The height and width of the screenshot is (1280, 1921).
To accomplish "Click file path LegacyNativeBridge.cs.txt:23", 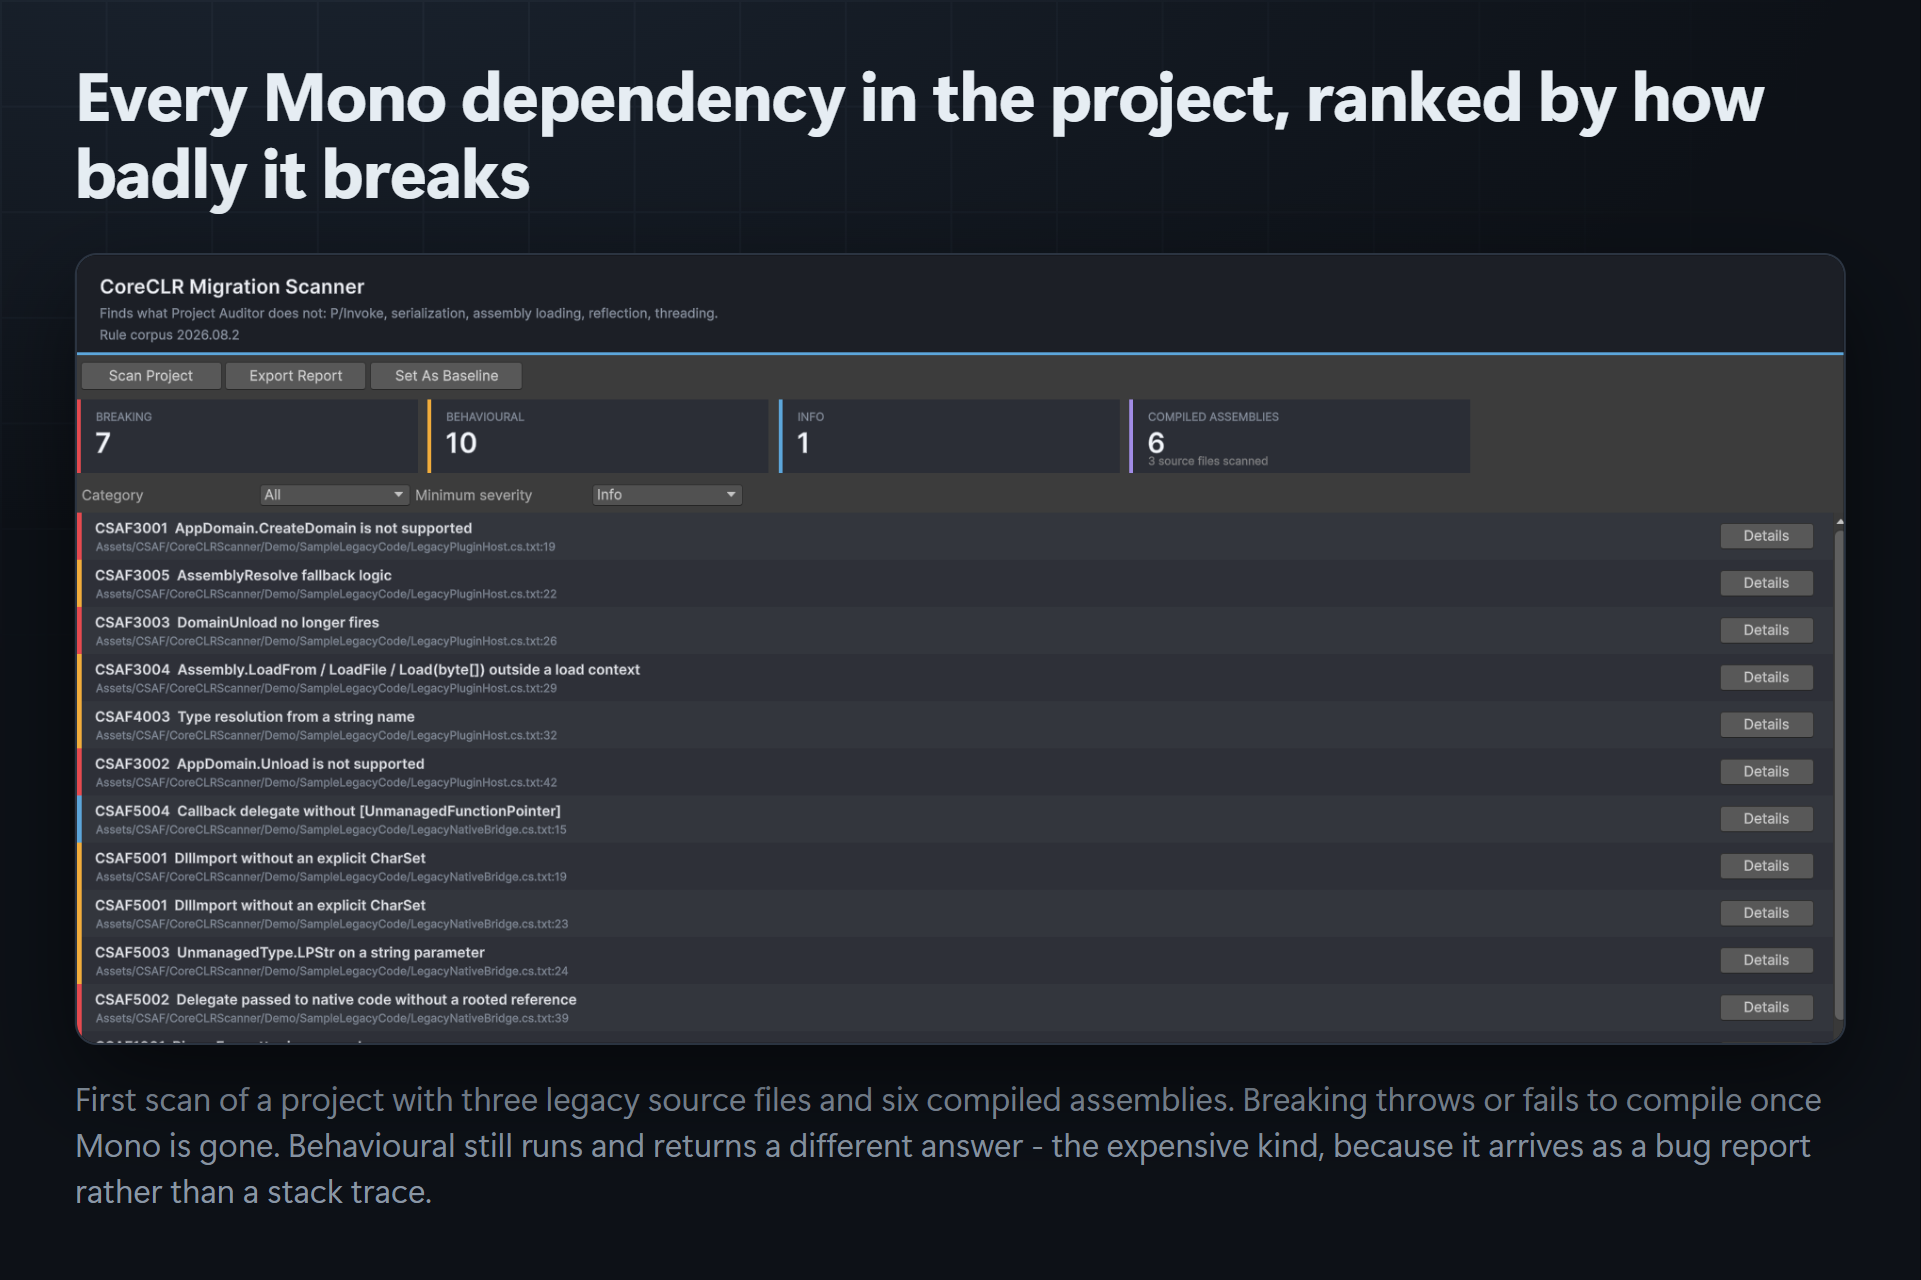I will [x=332, y=924].
